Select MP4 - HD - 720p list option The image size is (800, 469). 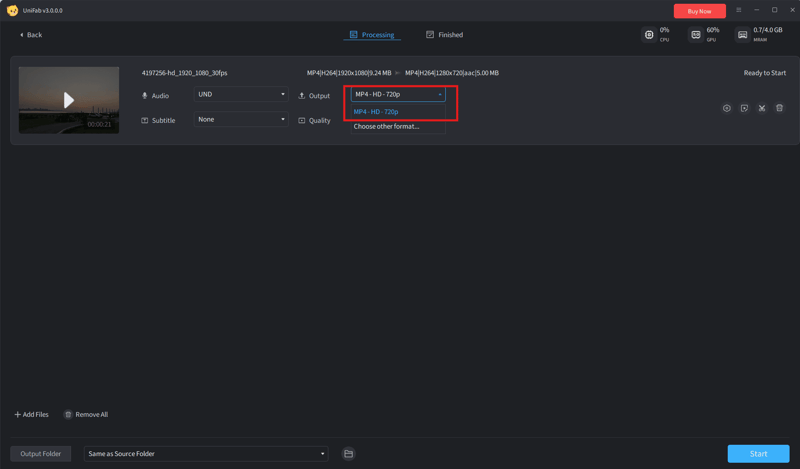(x=377, y=112)
